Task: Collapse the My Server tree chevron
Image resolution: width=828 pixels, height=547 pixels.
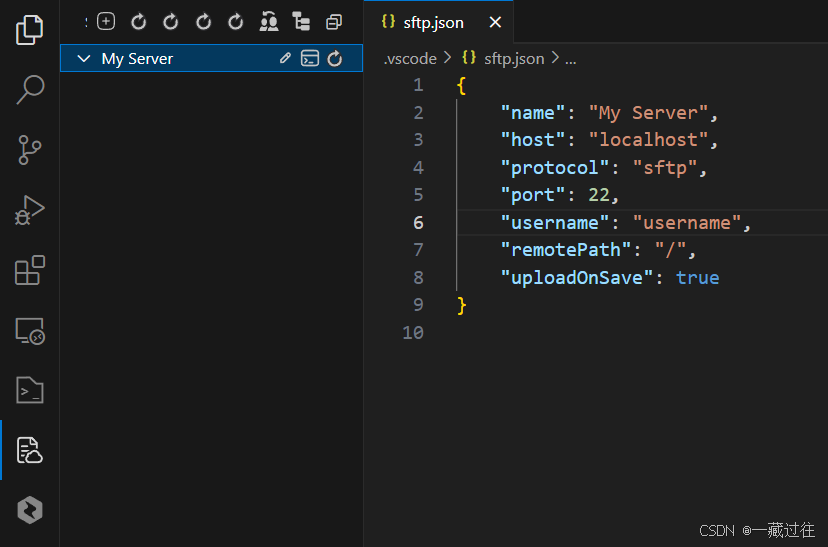Action: coord(84,58)
